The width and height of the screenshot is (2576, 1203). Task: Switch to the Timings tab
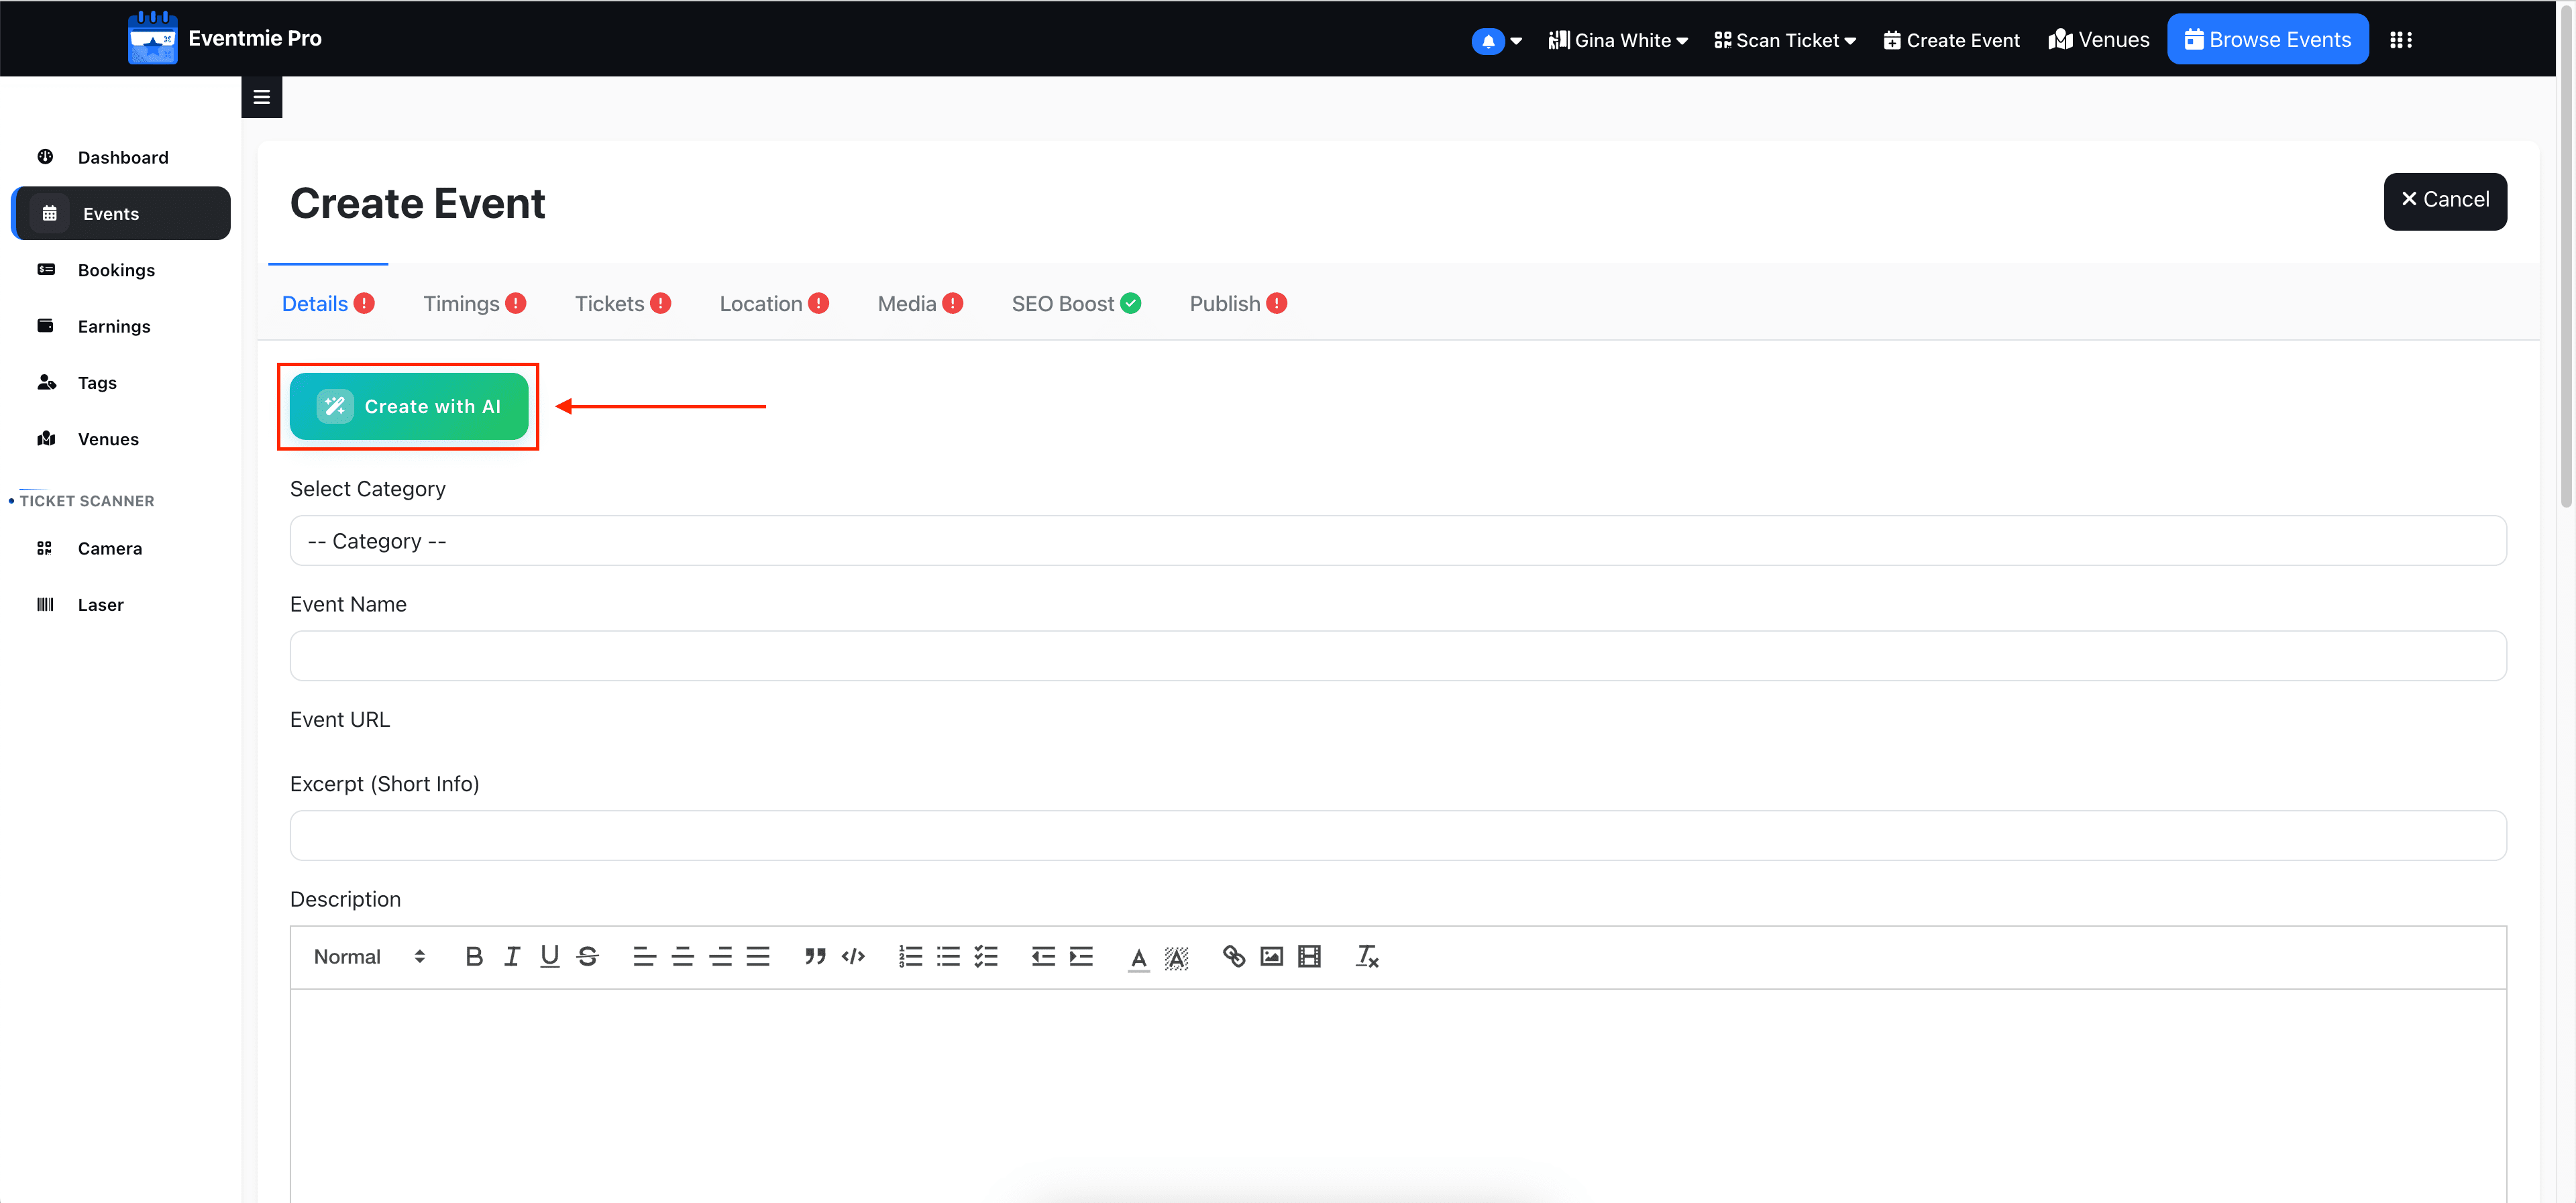473,304
